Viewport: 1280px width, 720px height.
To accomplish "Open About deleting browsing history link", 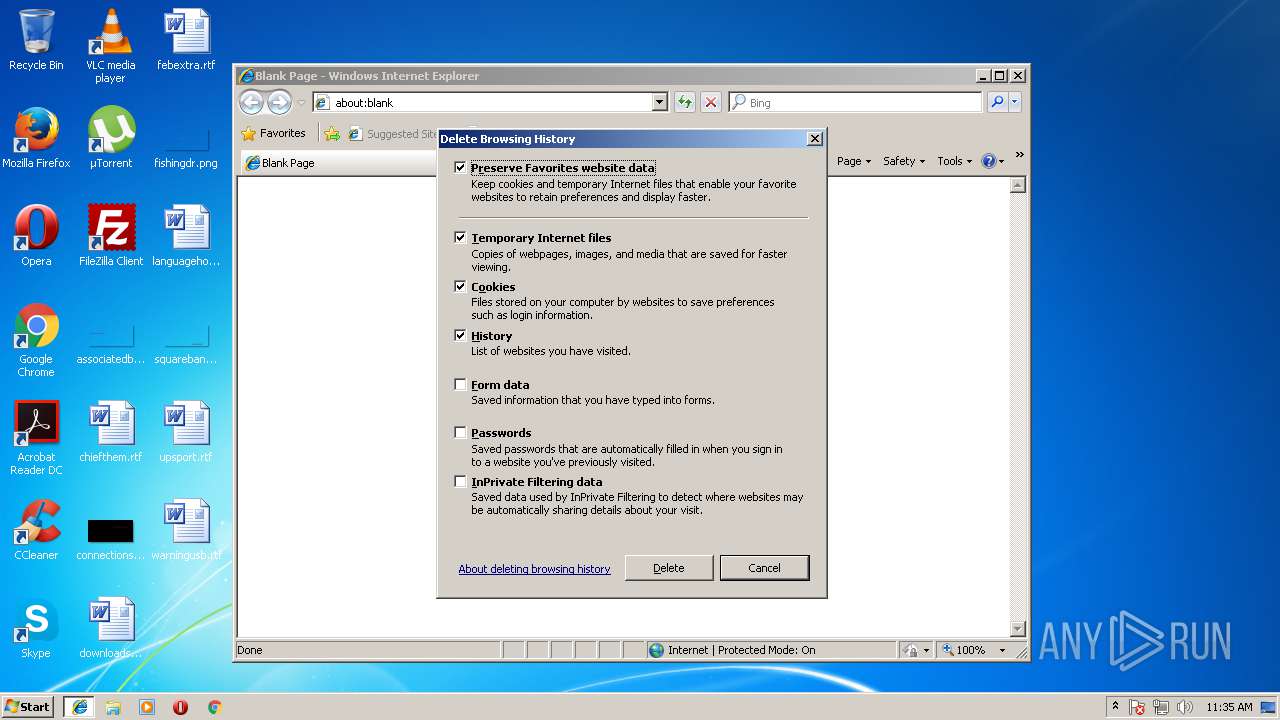I will coord(534,569).
